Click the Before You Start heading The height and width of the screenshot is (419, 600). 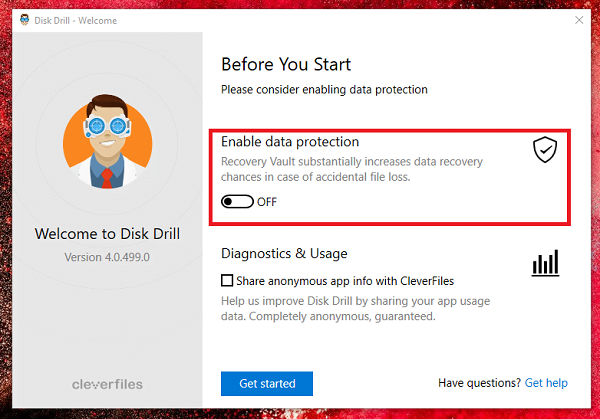[286, 64]
